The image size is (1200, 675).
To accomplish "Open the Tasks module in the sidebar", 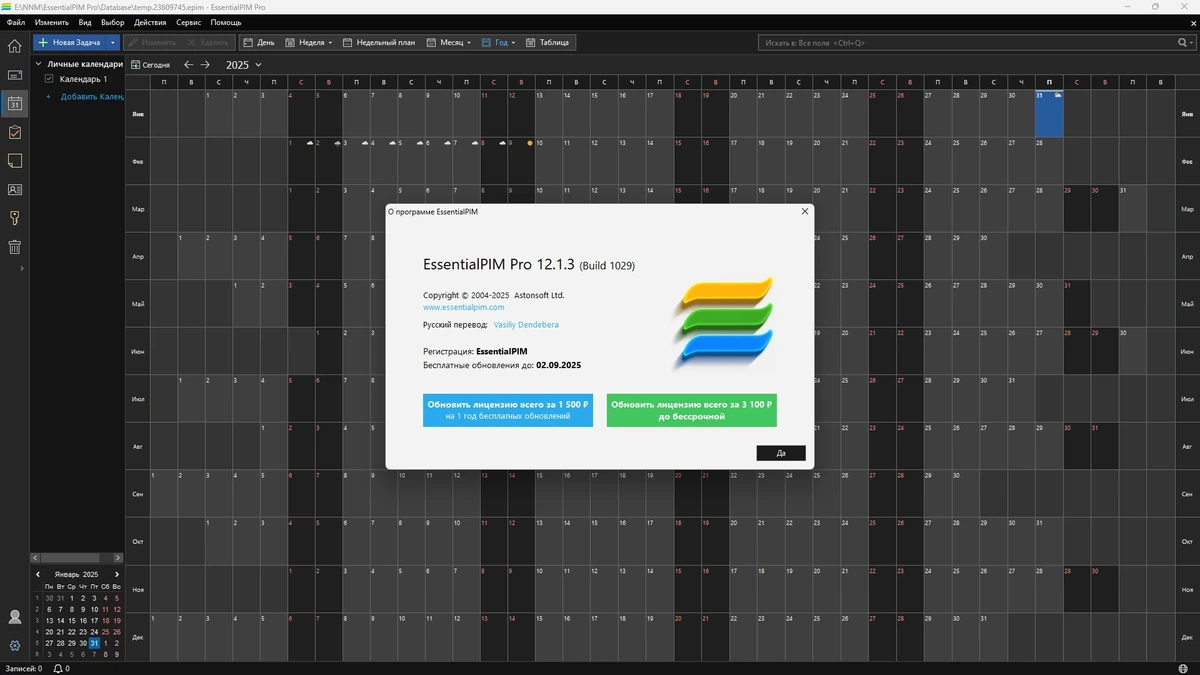I will point(14,132).
